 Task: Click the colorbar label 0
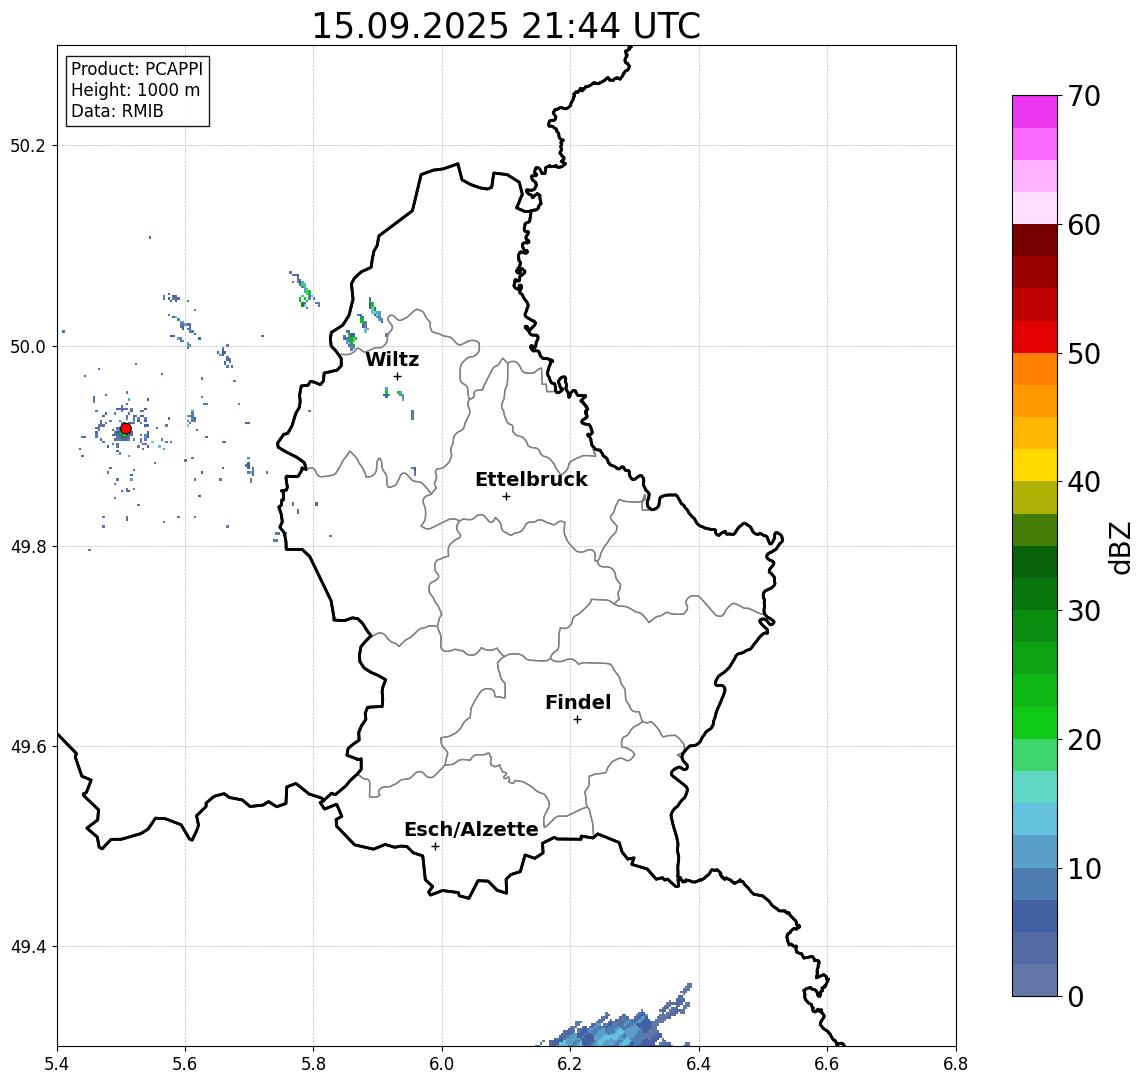pos(1076,996)
